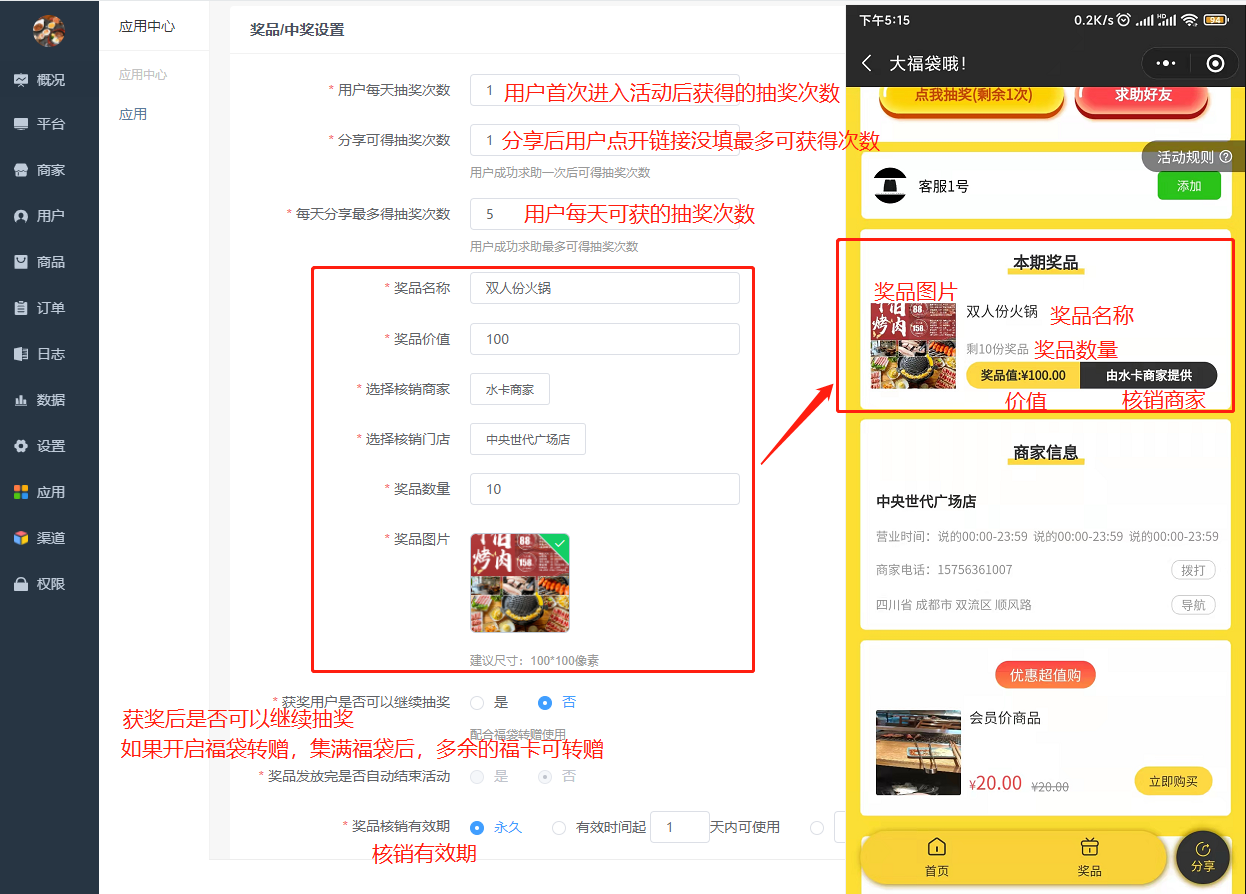Select 是 for 获奖用户是否可以继续抽奖

point(477,703)
